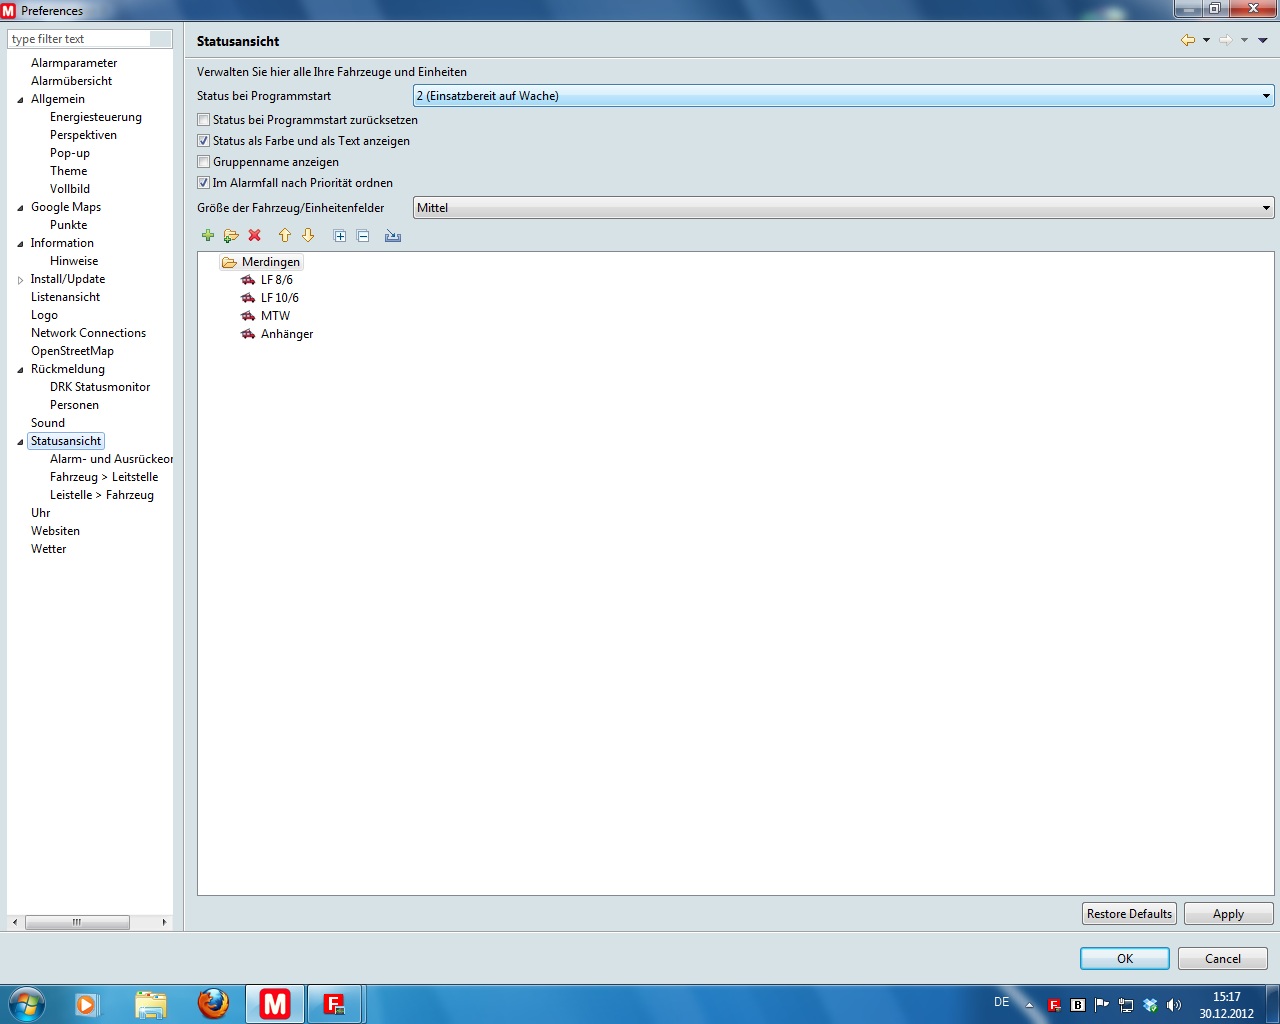Click the red X delete icon

coord(255,236)
